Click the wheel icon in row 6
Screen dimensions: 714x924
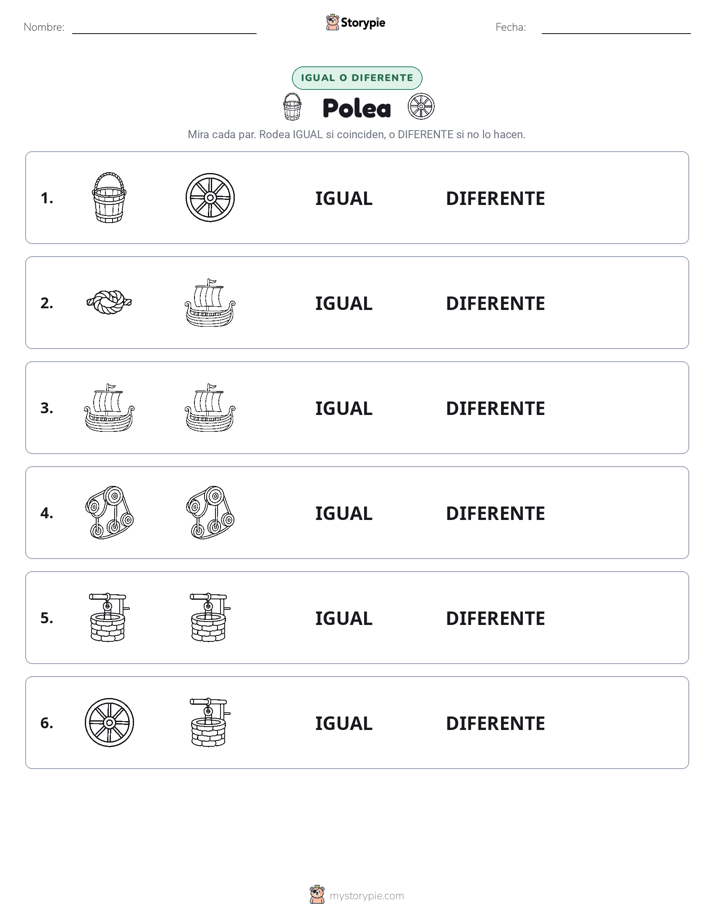coord(110,722)
